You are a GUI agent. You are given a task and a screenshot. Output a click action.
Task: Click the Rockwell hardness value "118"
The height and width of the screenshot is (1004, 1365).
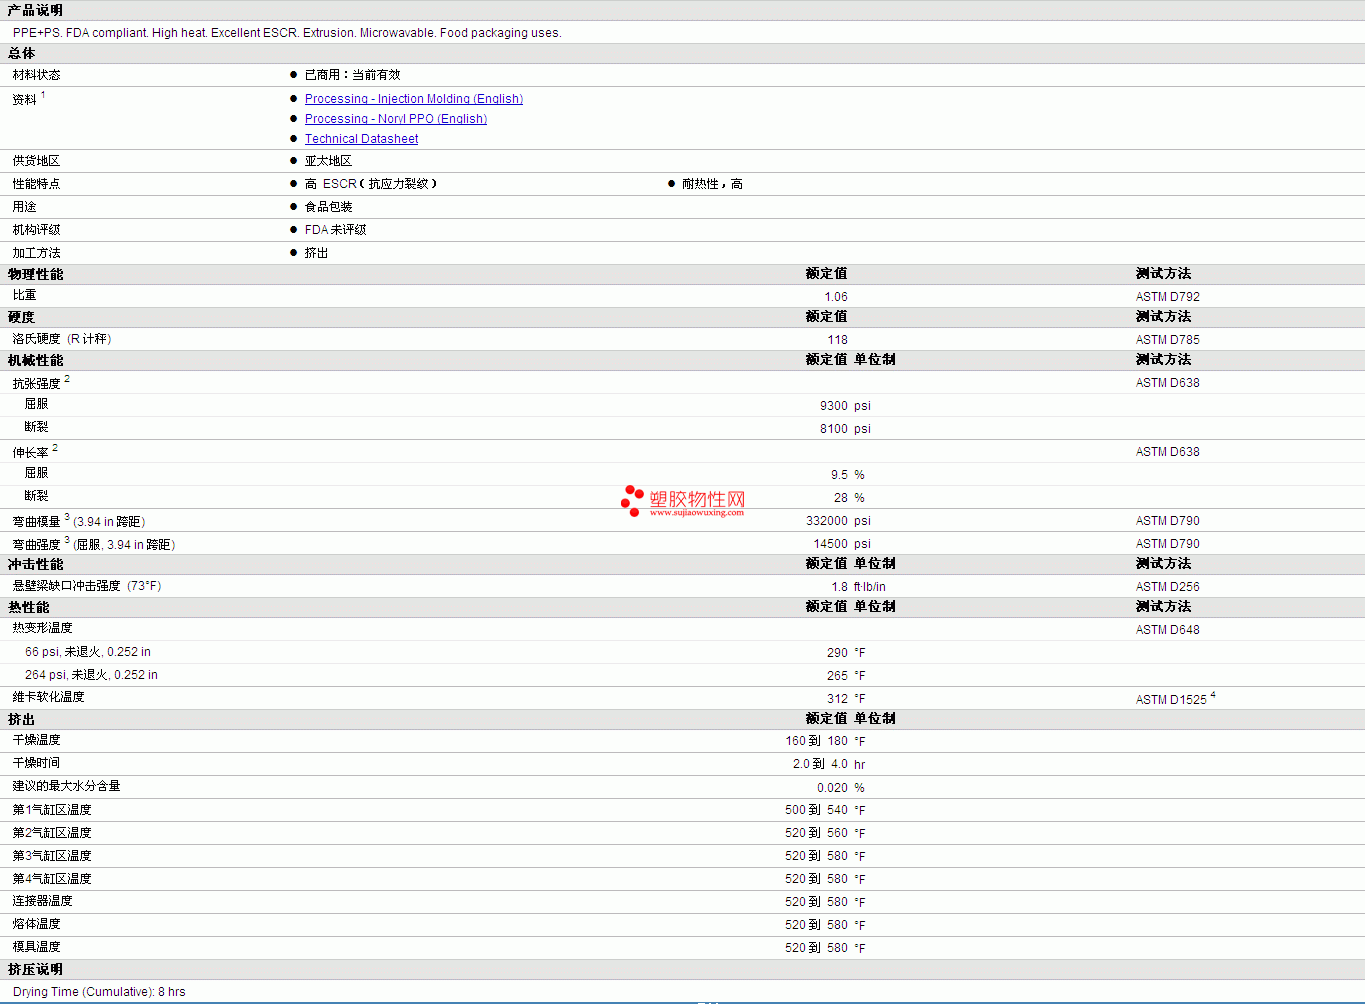[838, 340]
